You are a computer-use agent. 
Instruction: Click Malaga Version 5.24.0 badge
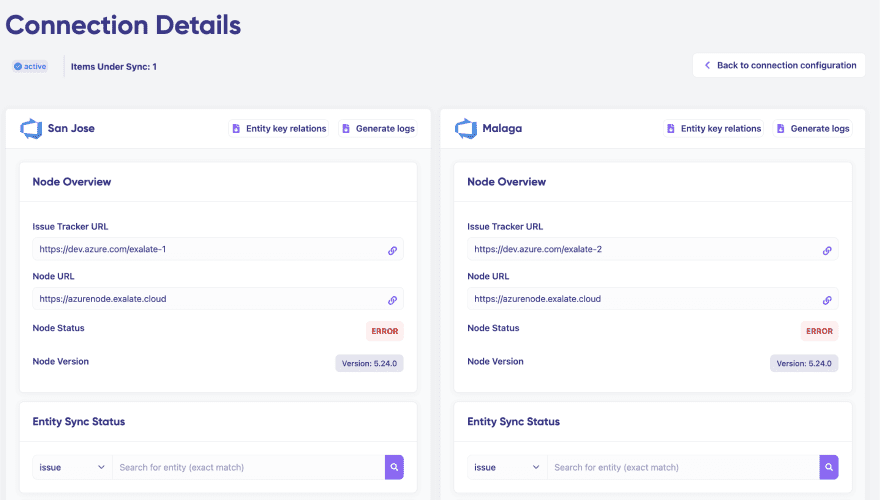(x=804, y=364)
